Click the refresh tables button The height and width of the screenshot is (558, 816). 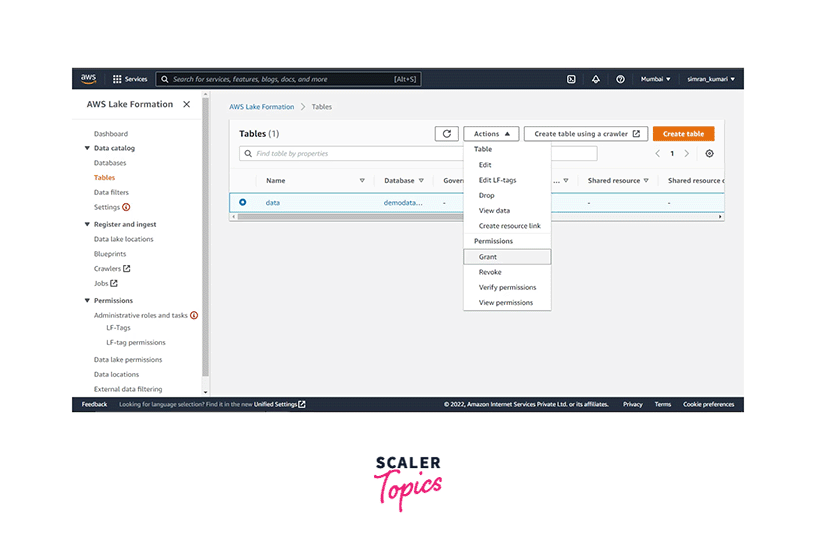pyautogui.click(x=447, y=134)
